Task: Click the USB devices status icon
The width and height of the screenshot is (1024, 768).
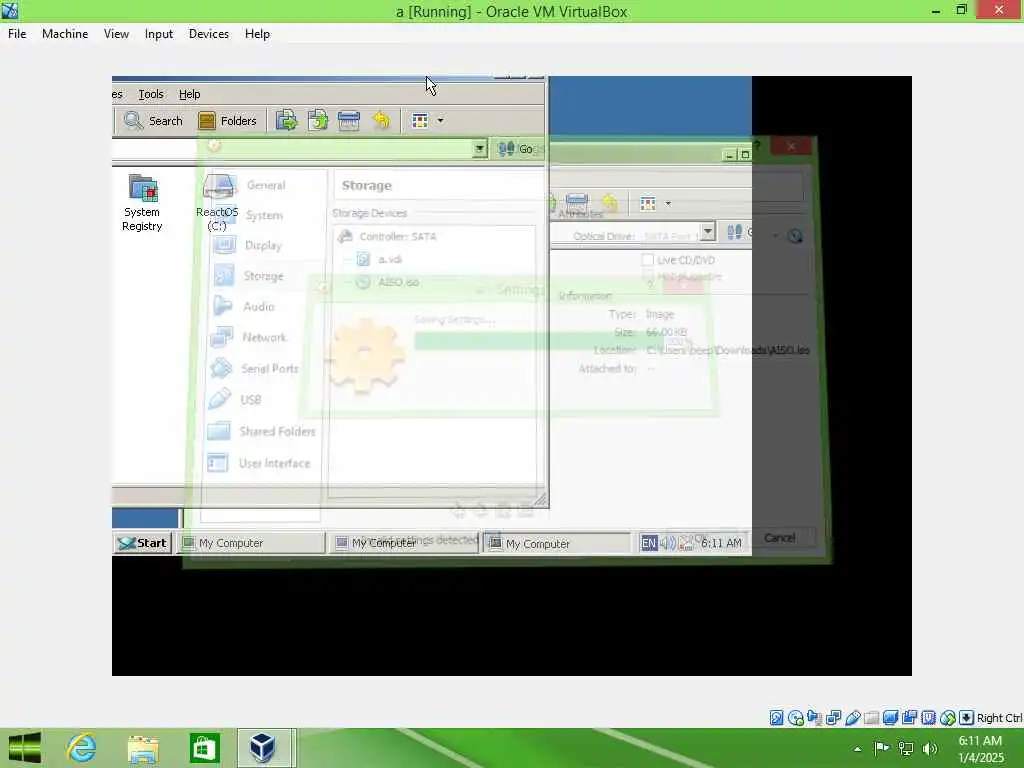Action: [852, 718]
